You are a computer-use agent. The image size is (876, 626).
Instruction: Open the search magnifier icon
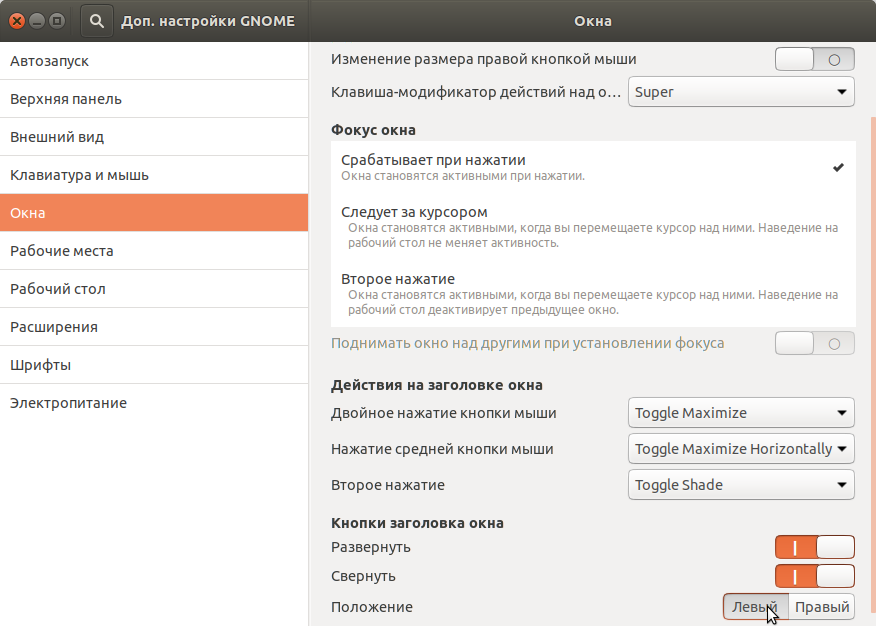coord(97,21)
